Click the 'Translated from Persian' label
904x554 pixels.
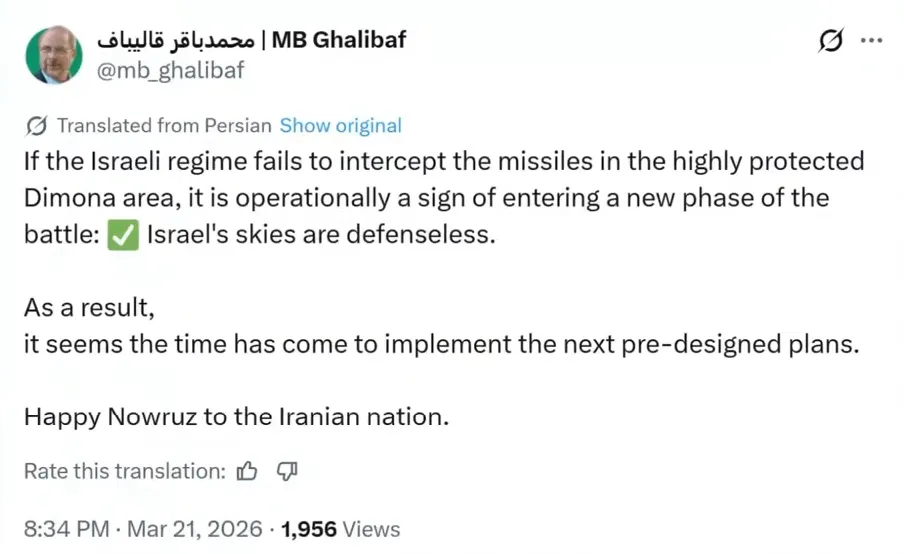pyautogui.click(x=164, y=126)
